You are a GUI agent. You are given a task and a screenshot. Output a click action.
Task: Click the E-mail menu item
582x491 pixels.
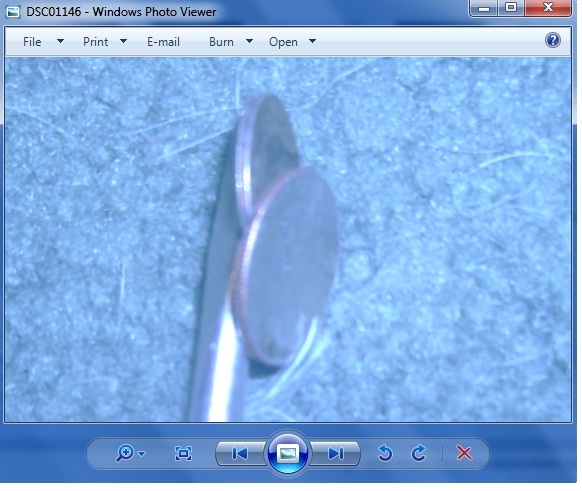163,42
